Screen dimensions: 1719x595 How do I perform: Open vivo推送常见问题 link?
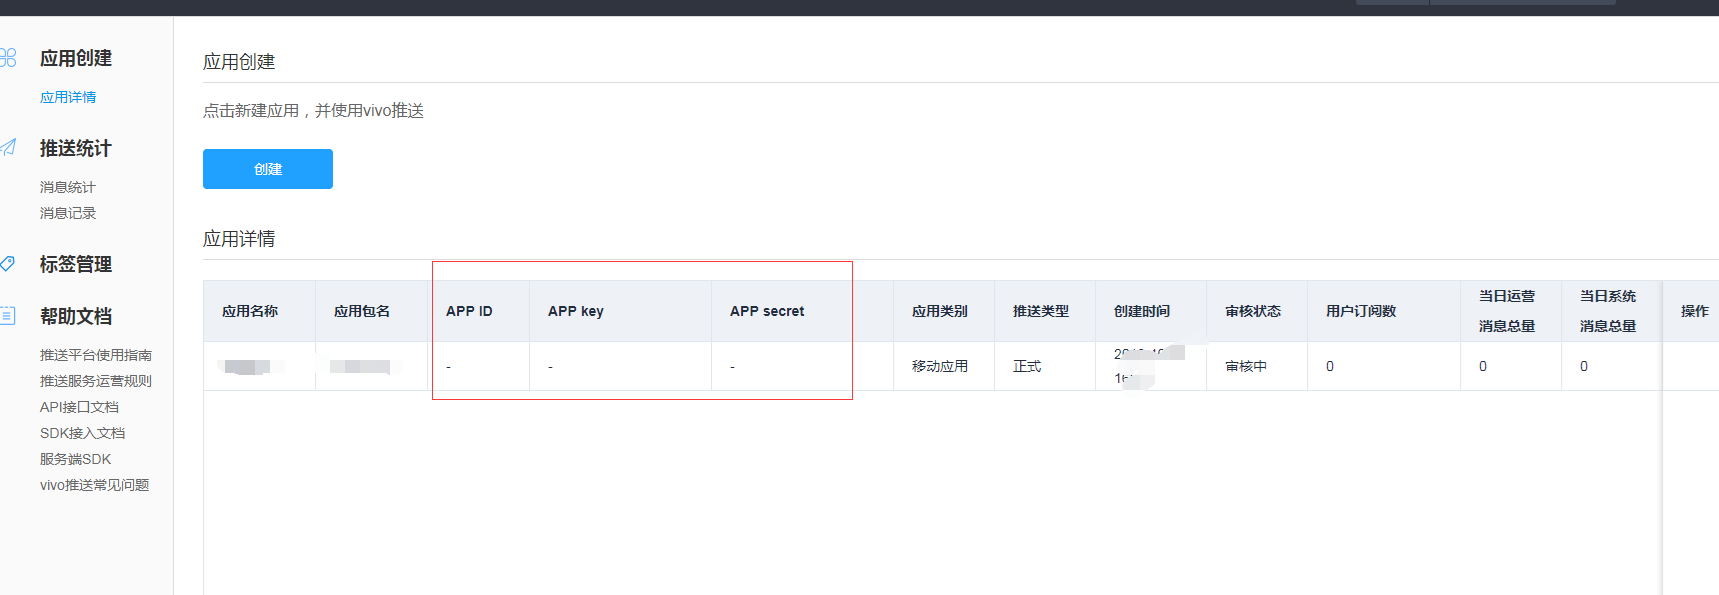coord(95,485)
